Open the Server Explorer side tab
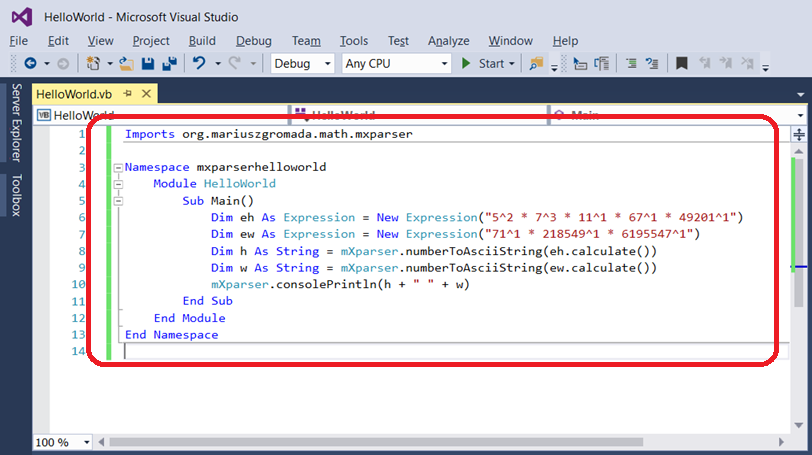 [x=17, y=123]
